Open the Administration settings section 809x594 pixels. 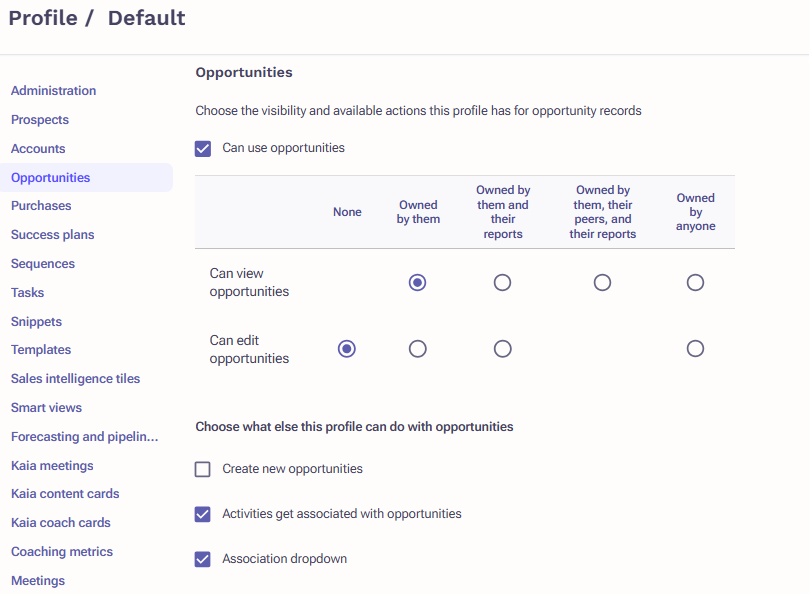pyautogui.click(x=54, y=91)
